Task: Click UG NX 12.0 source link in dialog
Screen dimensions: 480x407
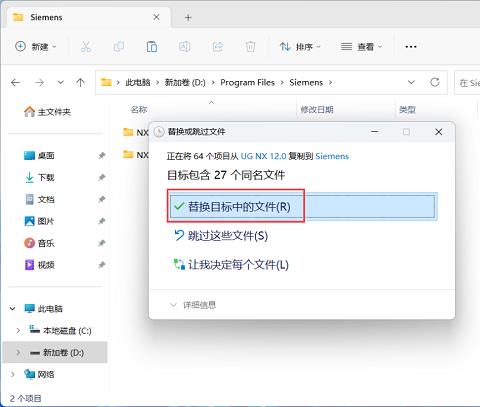Action: click(263, 156)
